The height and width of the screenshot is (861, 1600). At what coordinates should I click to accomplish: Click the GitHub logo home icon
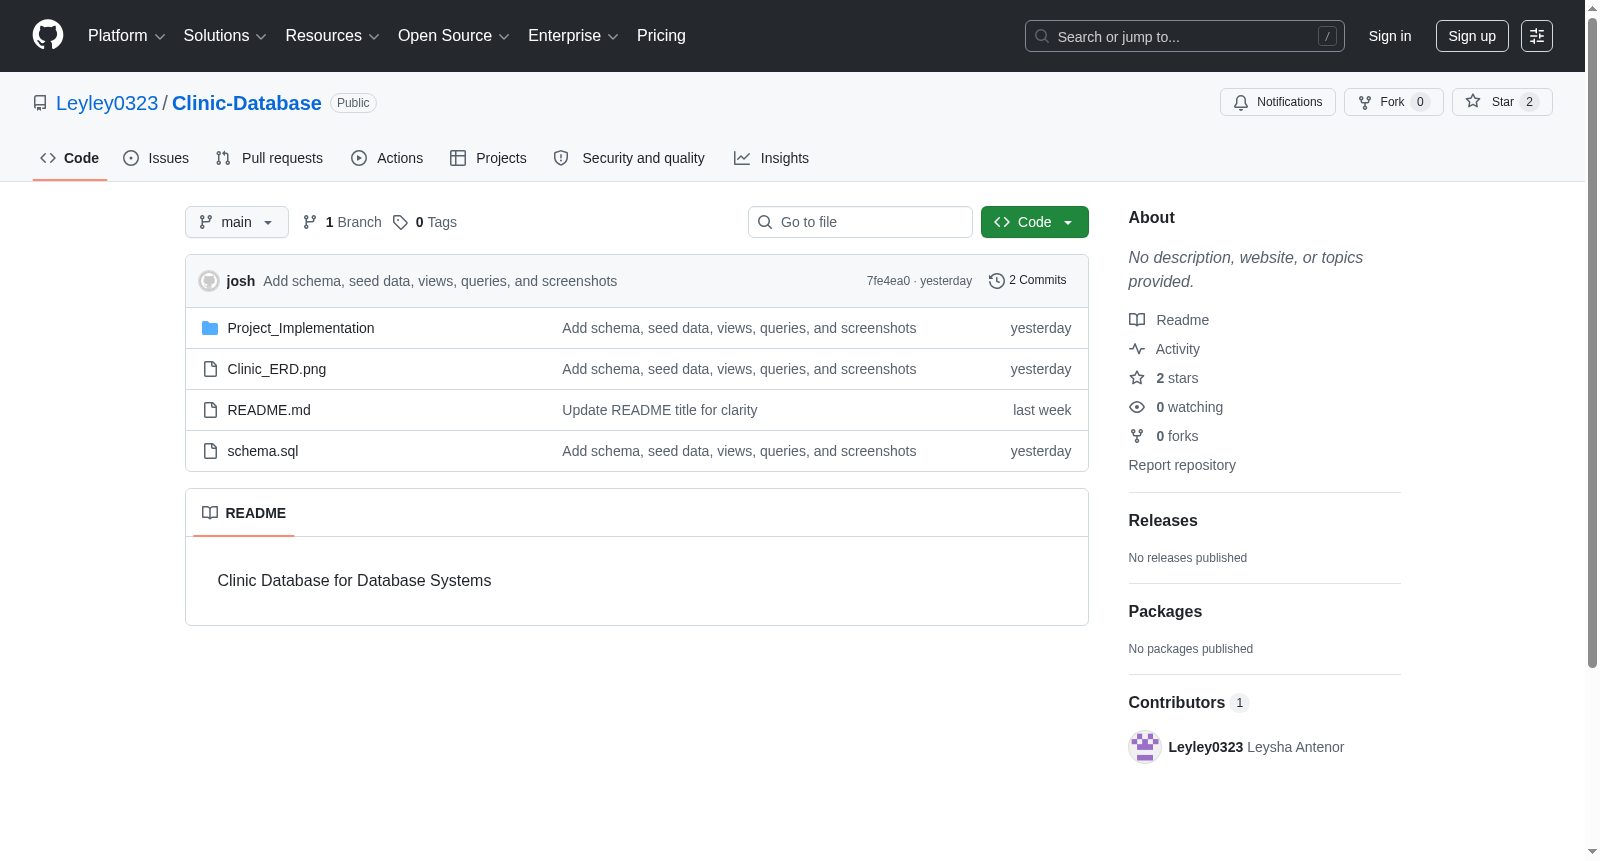pos(48,35)
